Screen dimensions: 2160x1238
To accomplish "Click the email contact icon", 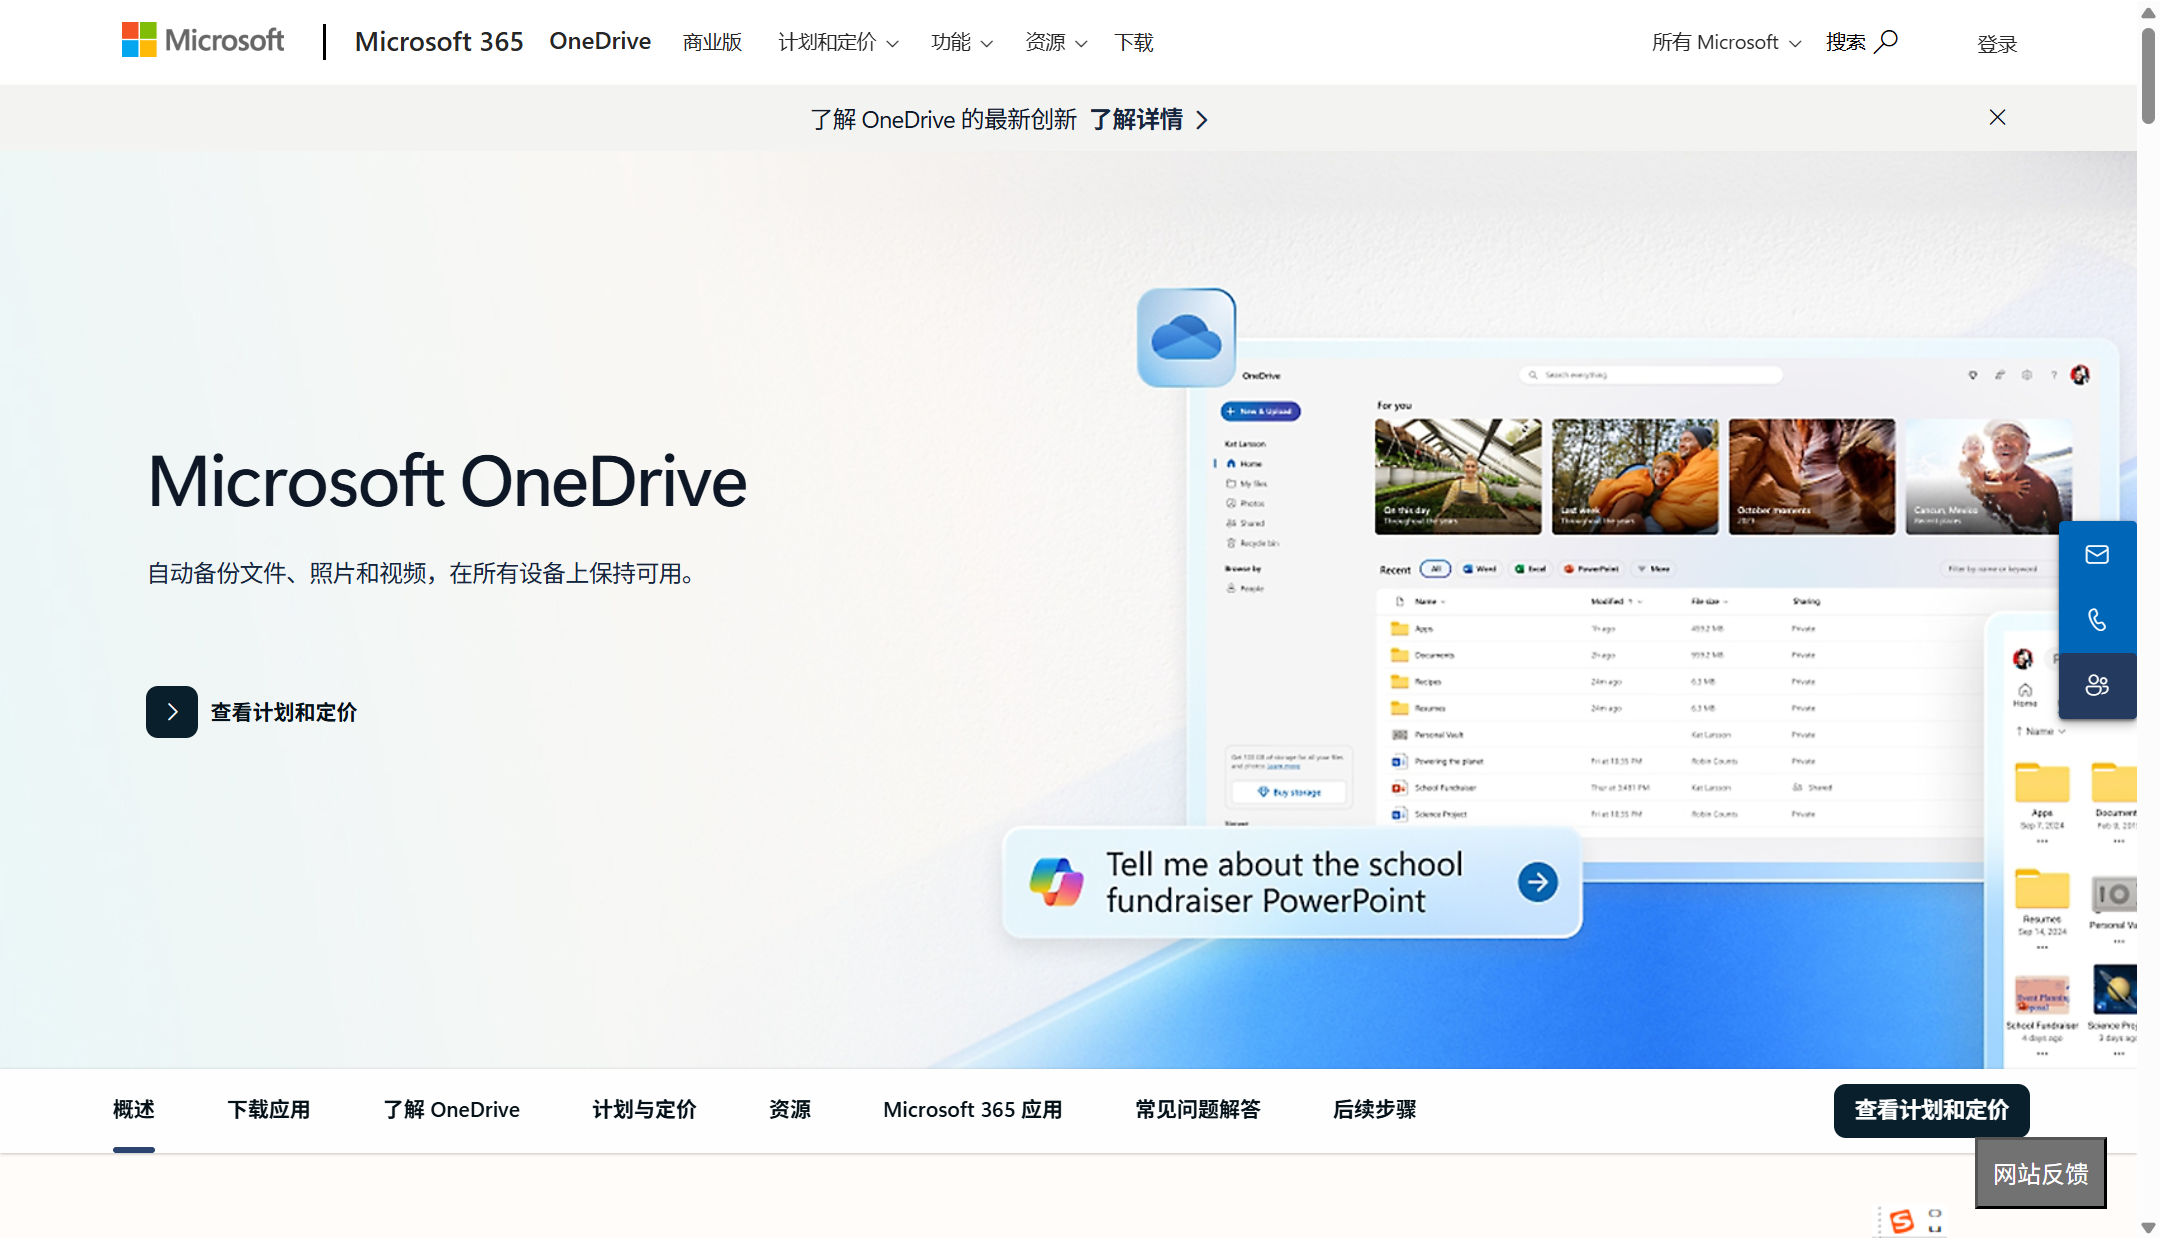I will [x=2097, y=553].
